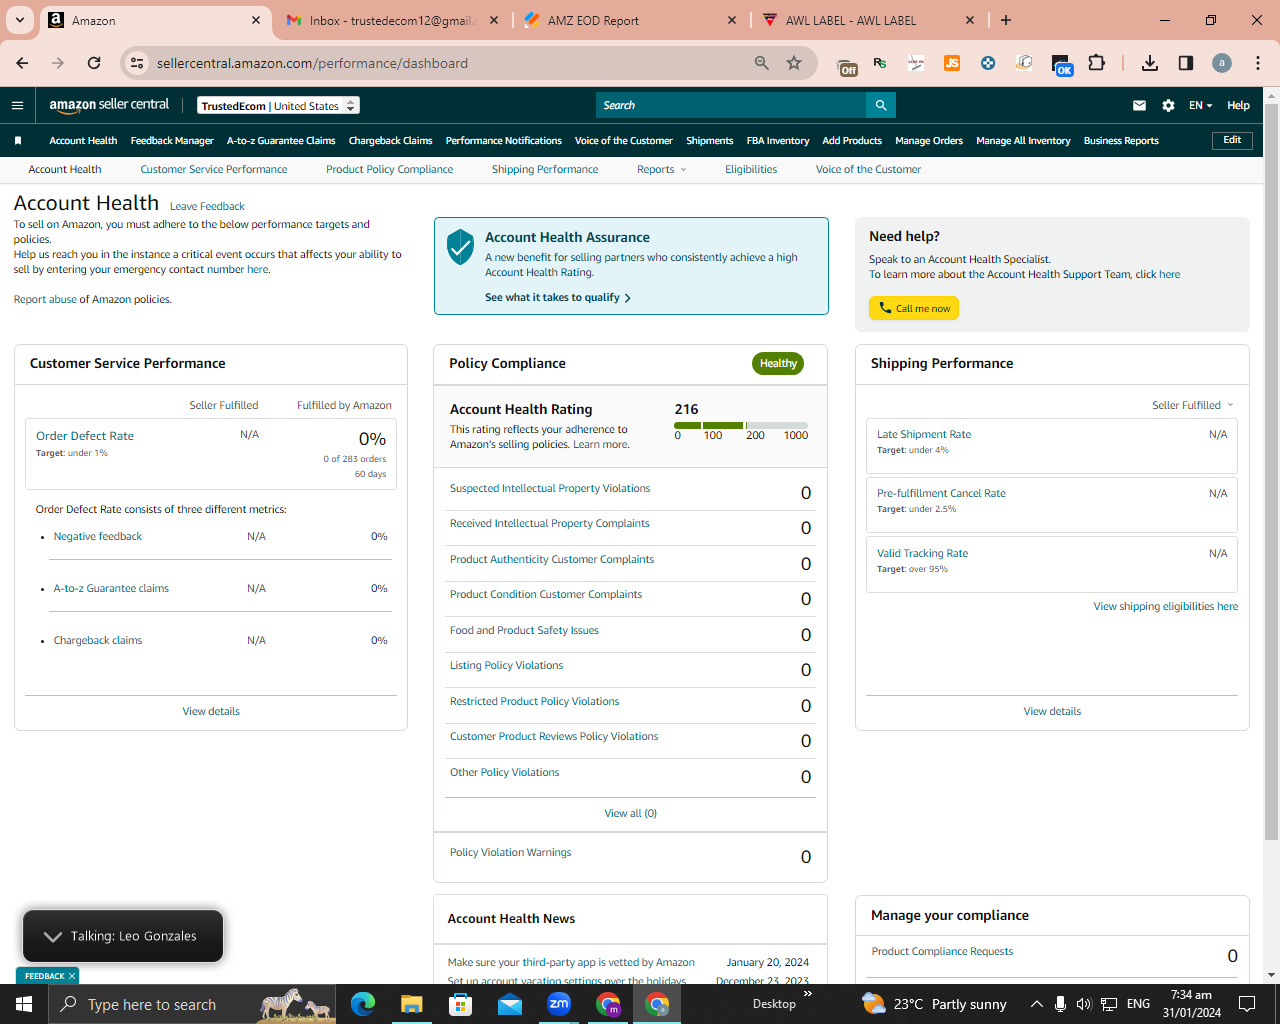Click the bookmark flag beside Account Health menu

click(x=18, y=141)
